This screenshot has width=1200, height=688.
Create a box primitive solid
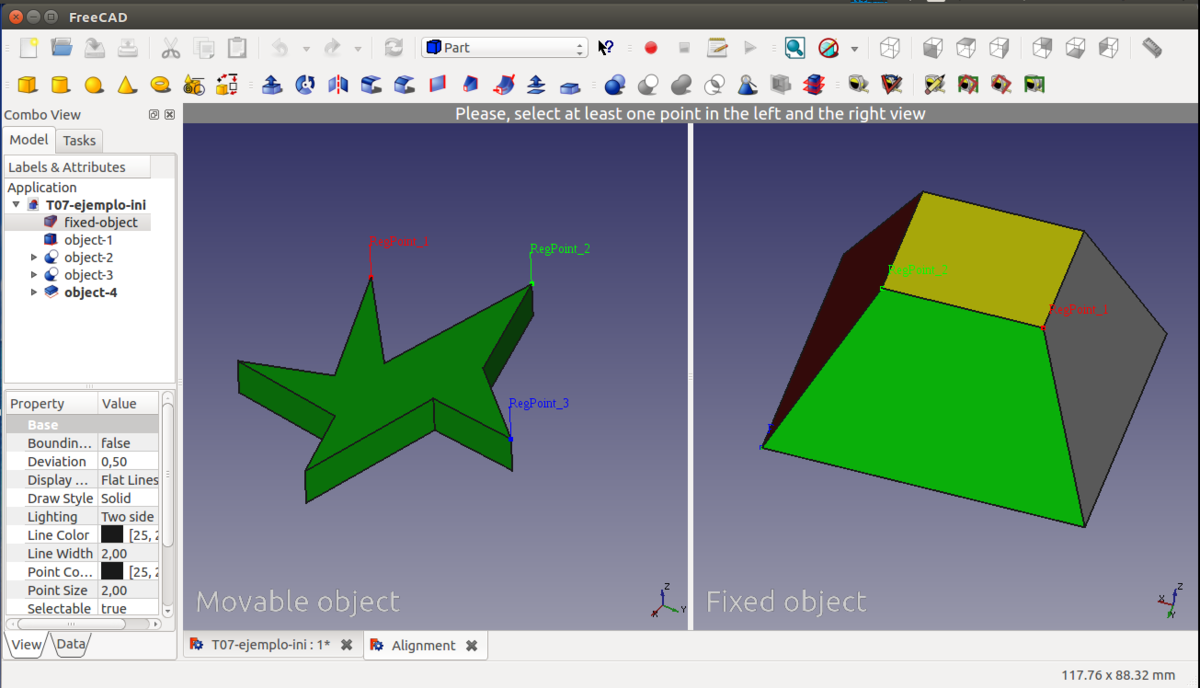click(28, 85)
